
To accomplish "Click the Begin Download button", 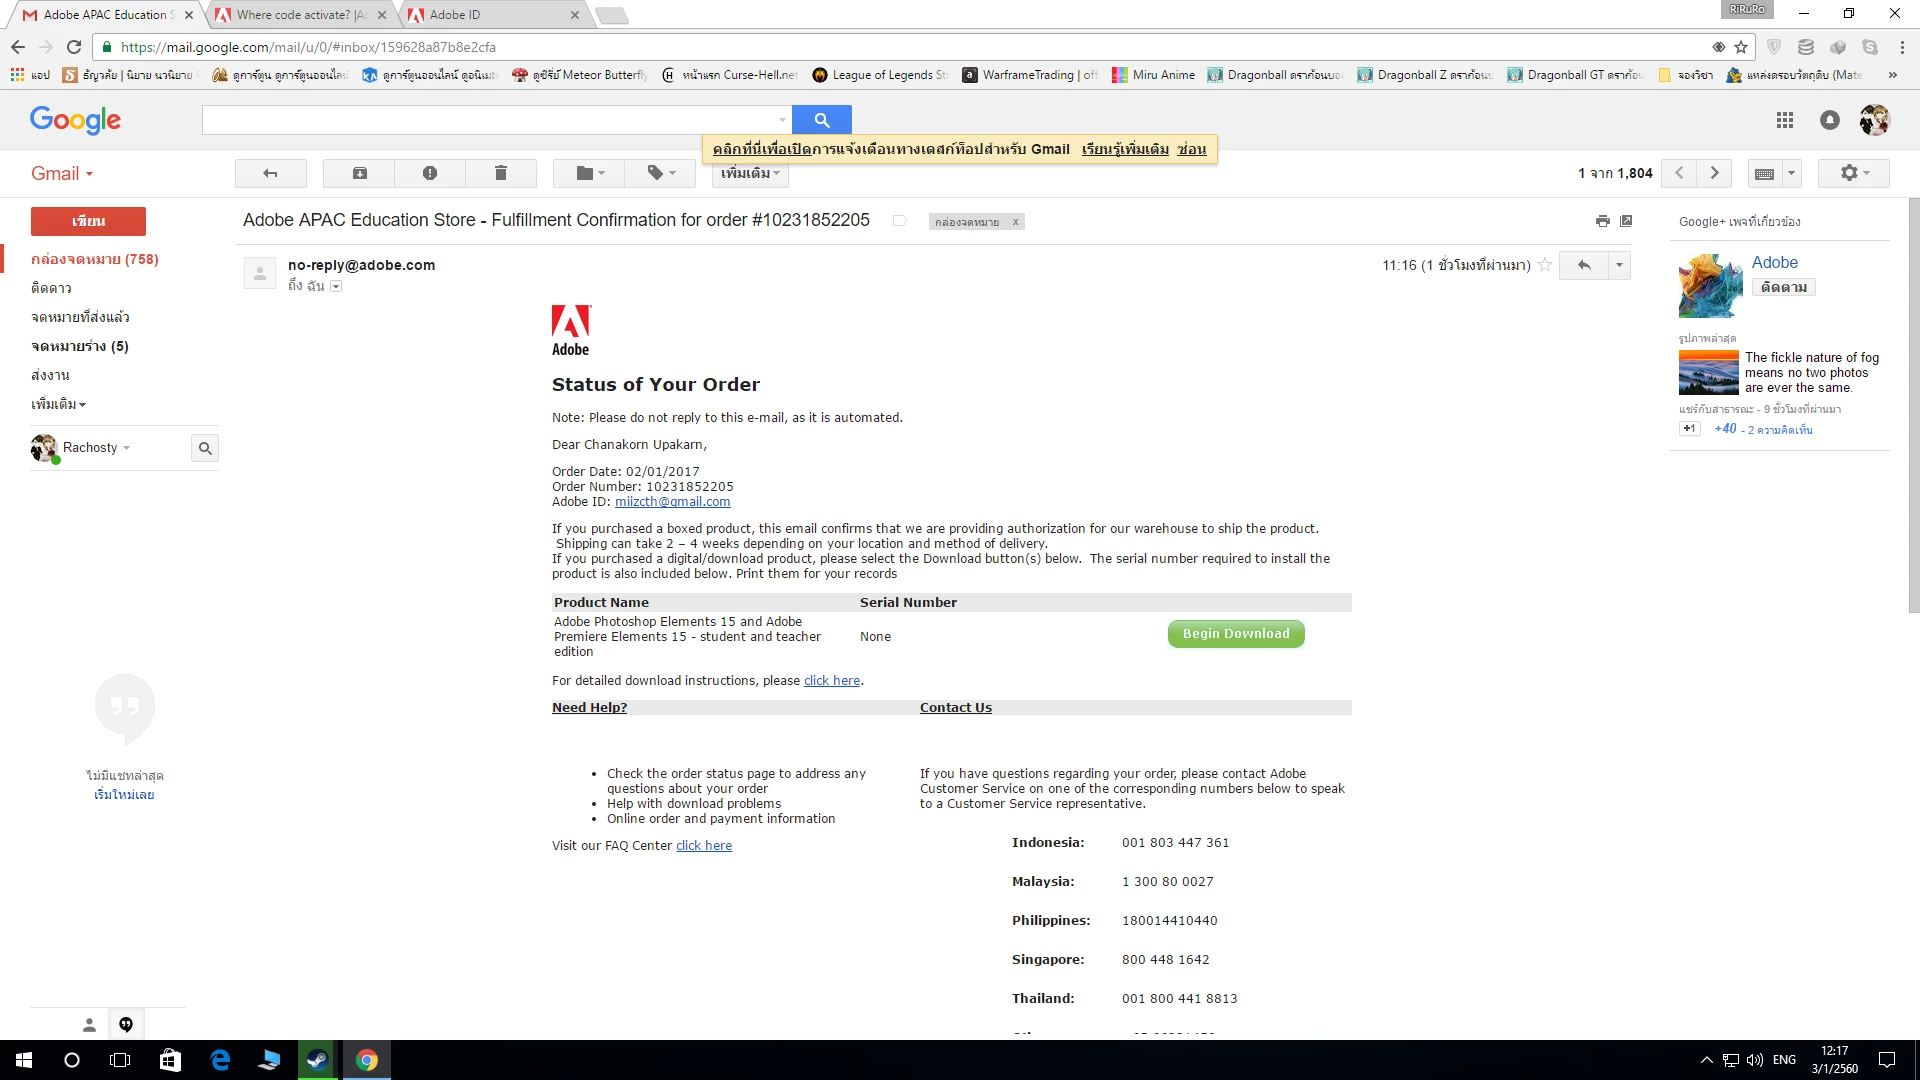I will (1235, 634).
